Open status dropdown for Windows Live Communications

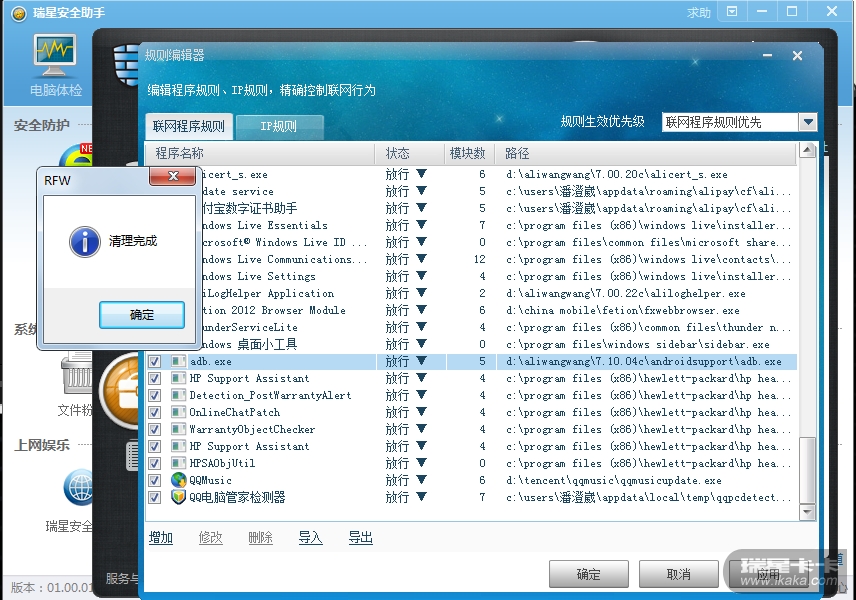click(x=421, y=259)
